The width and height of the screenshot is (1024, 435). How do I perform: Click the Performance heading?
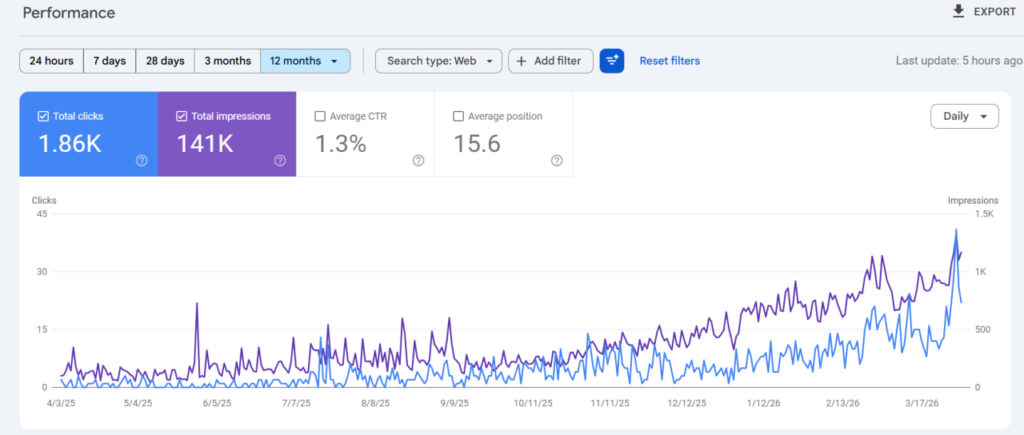tap(69, 13)
